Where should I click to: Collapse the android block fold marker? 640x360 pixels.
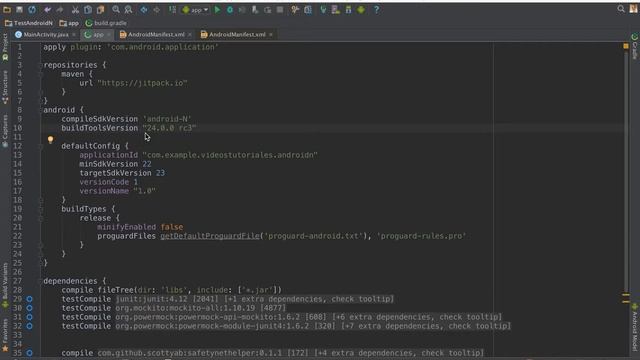tap(41, 110)
